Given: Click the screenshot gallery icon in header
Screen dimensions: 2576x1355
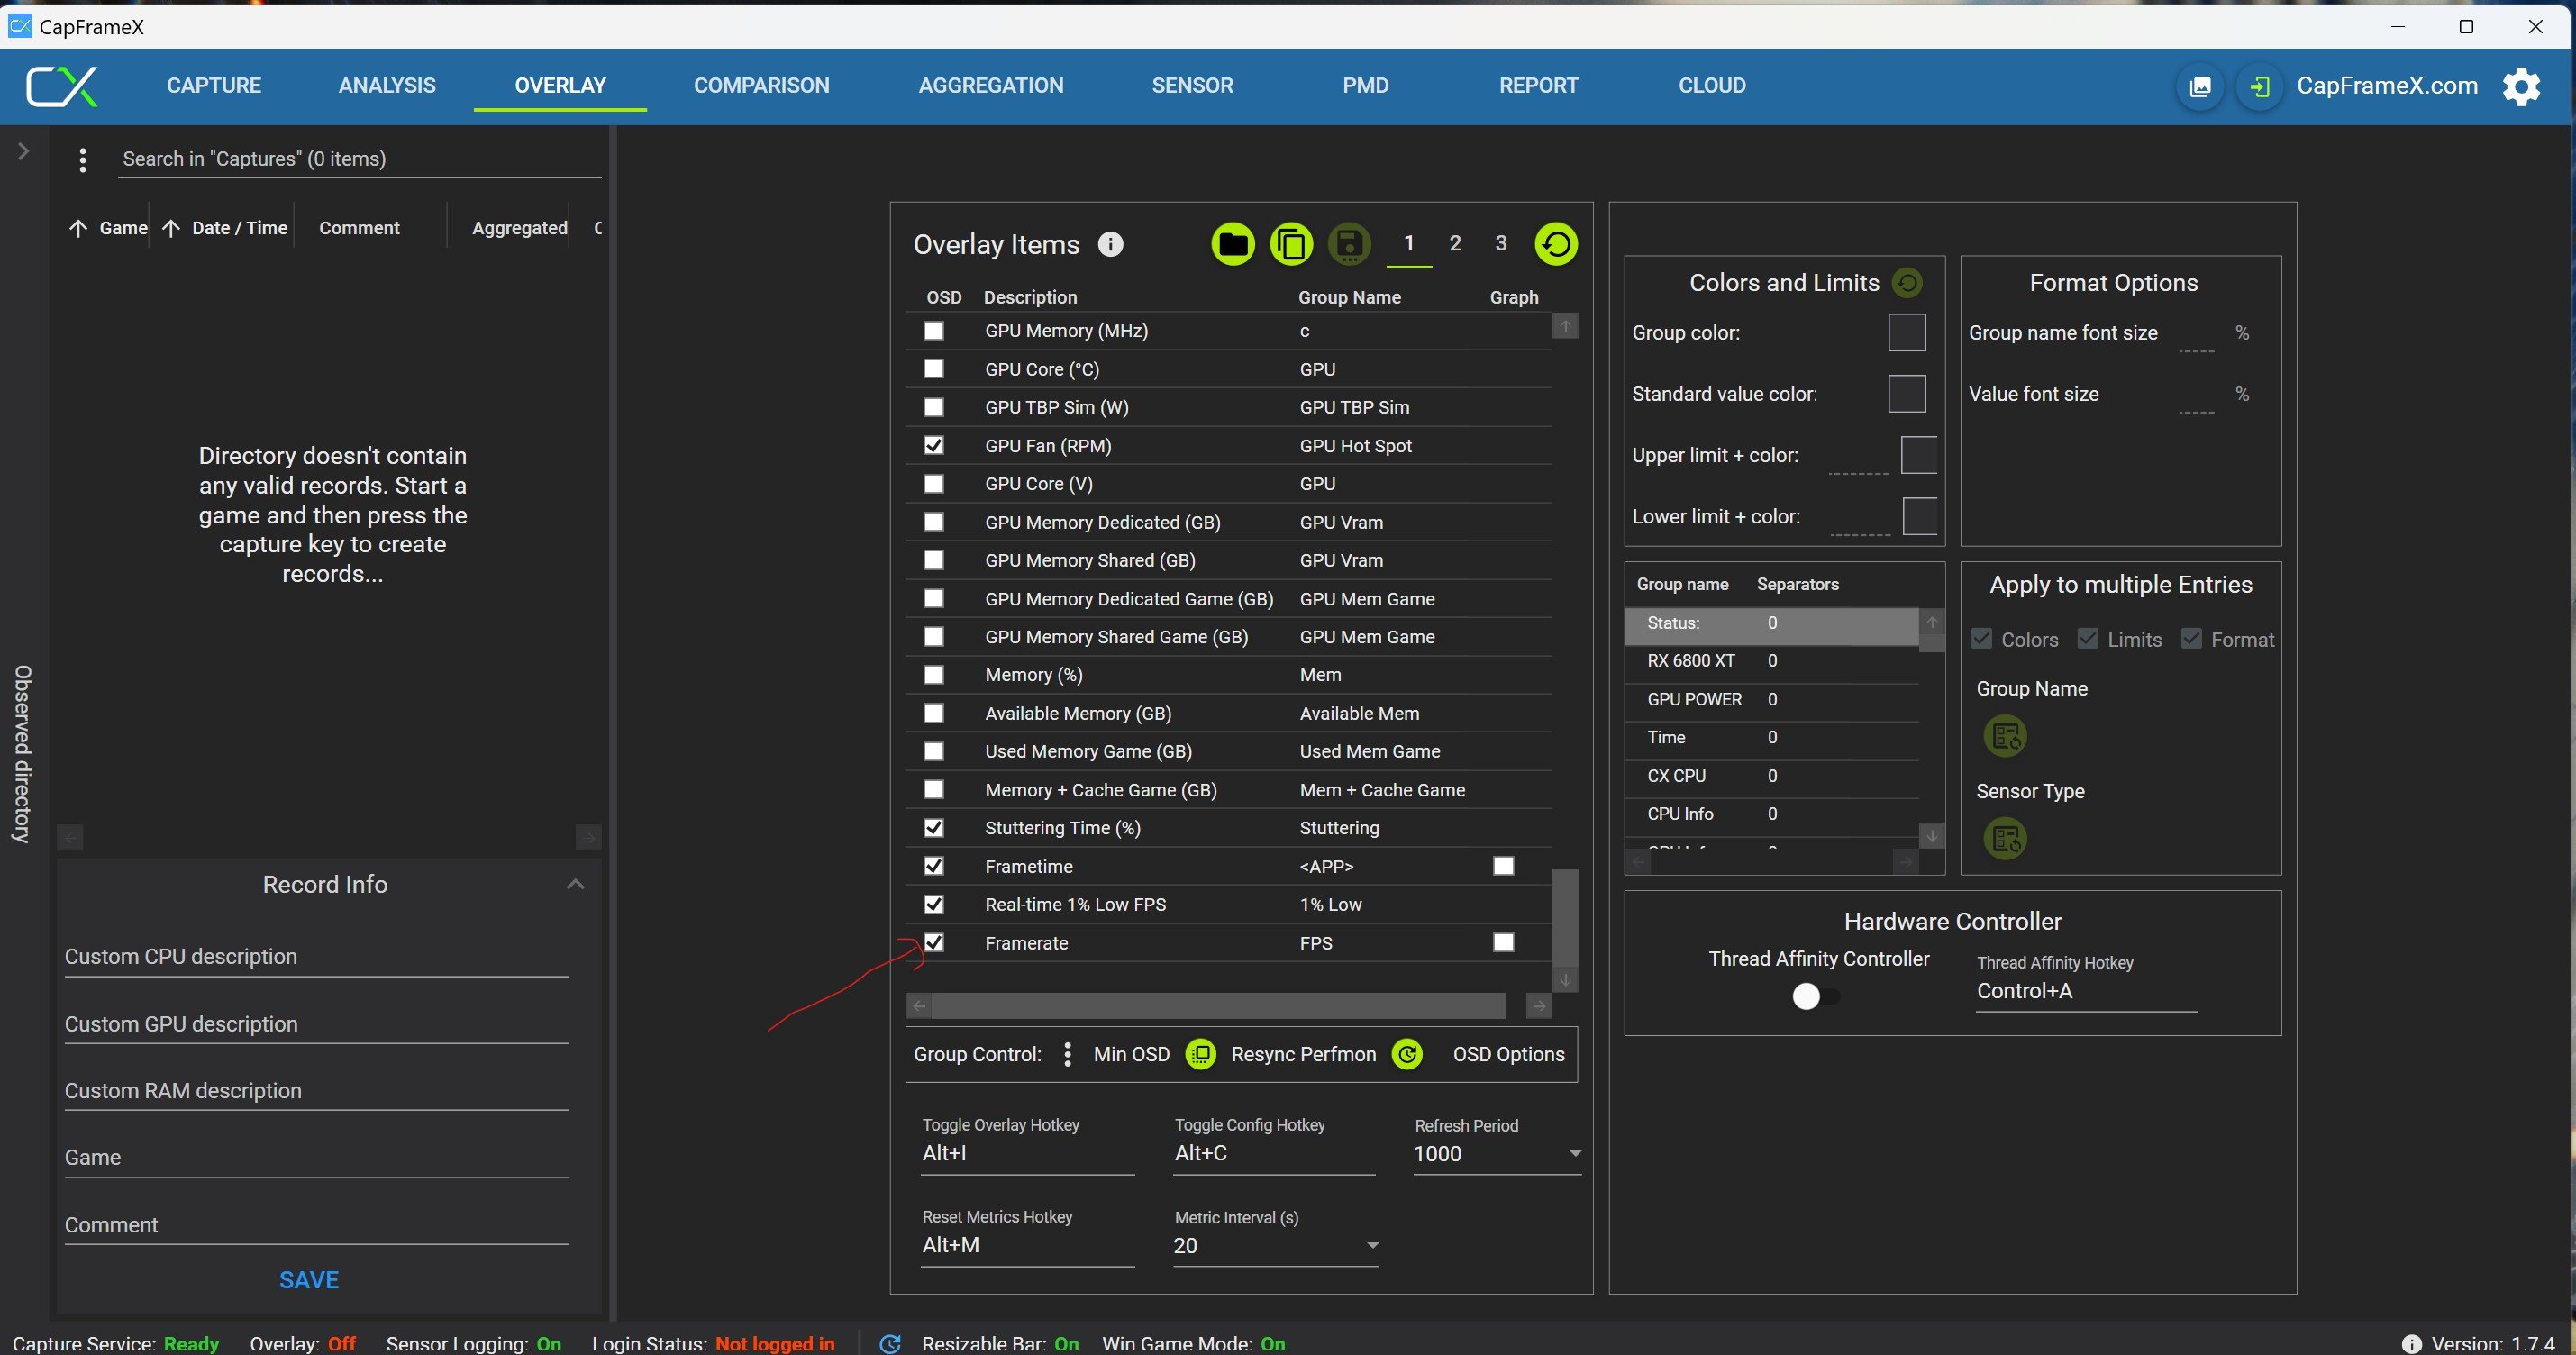Looking at the screenshot, I should 2200,86.
